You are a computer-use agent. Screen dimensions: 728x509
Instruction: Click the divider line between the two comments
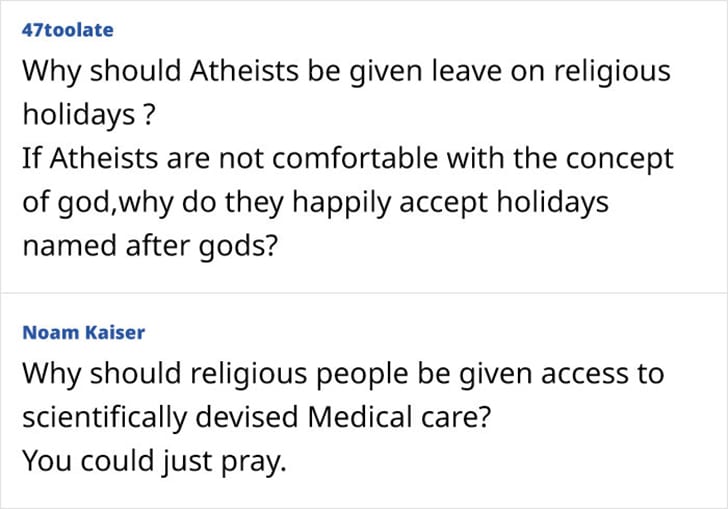pos(364,293)
